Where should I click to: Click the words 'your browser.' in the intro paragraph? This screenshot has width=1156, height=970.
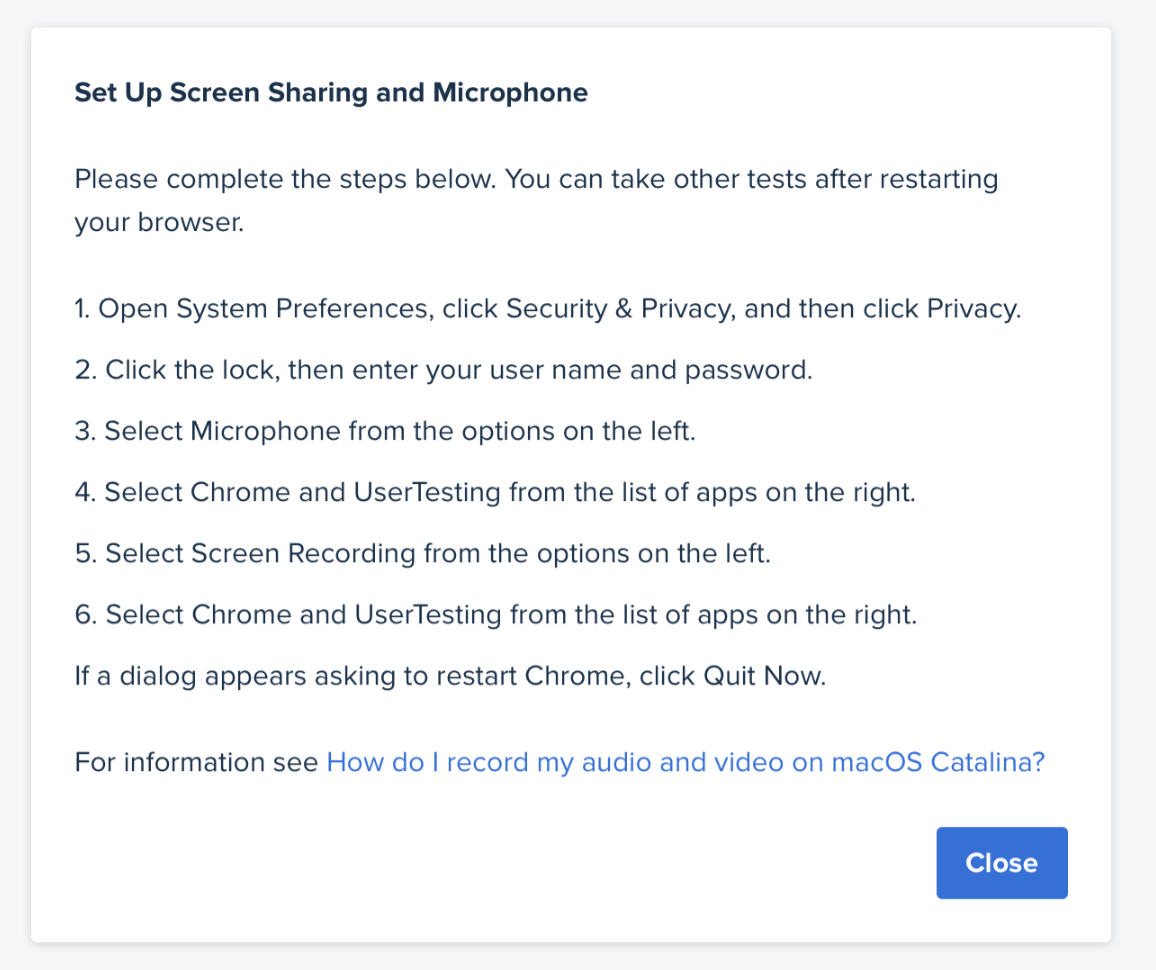pos(159,222)
